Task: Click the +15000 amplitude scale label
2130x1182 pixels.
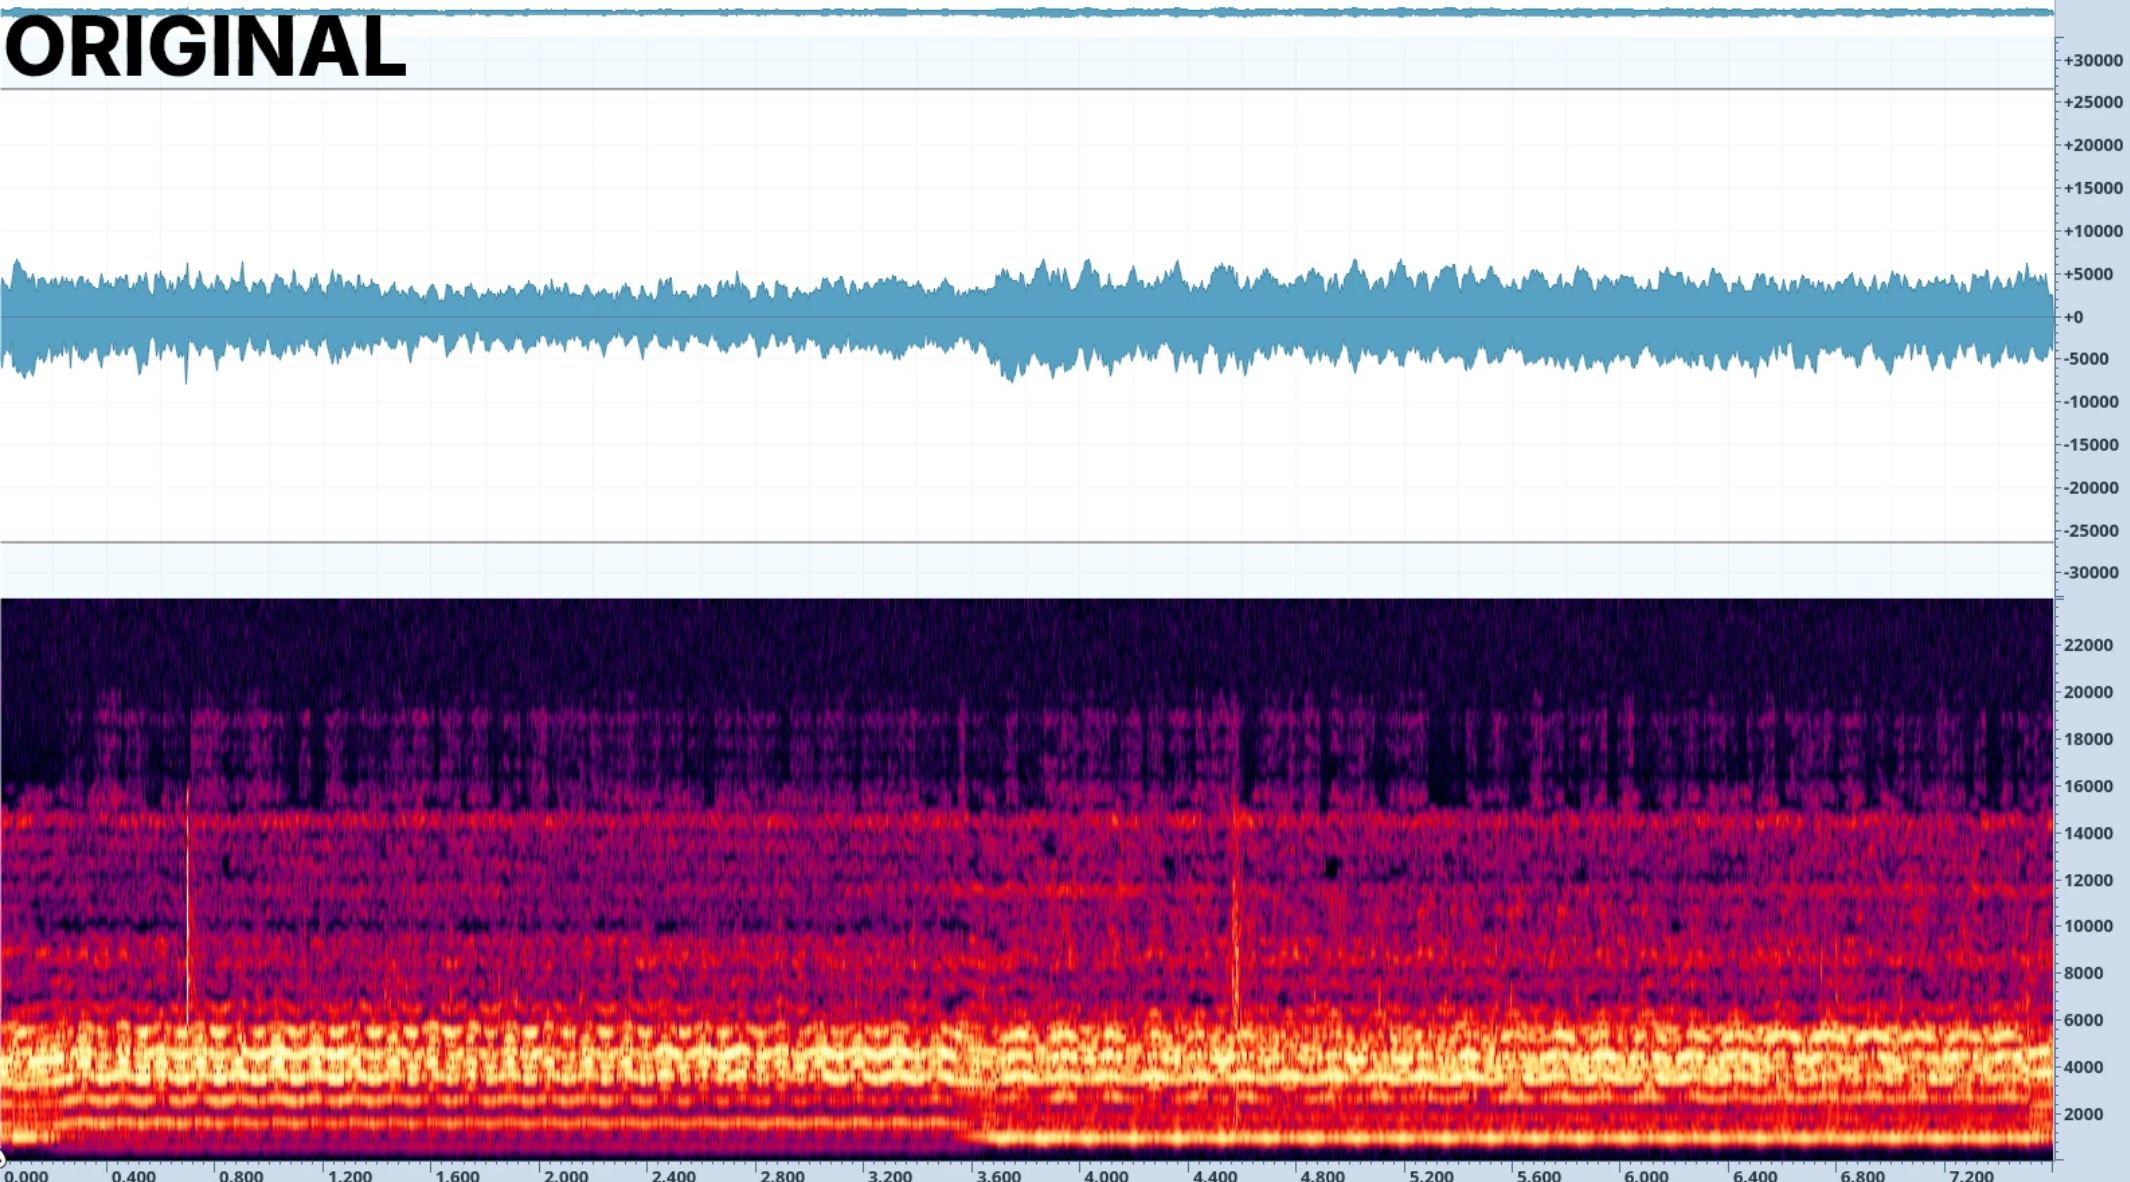Action: click(x=2093, y=188)
